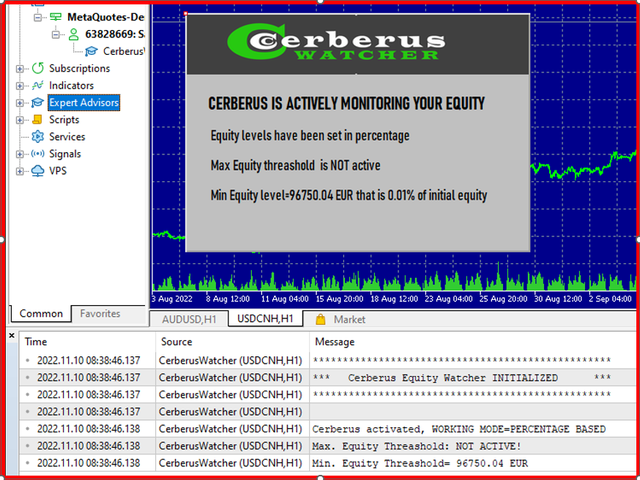Select the highlighted Expert Advisors item
640x480 pixels.
(84, 102)
